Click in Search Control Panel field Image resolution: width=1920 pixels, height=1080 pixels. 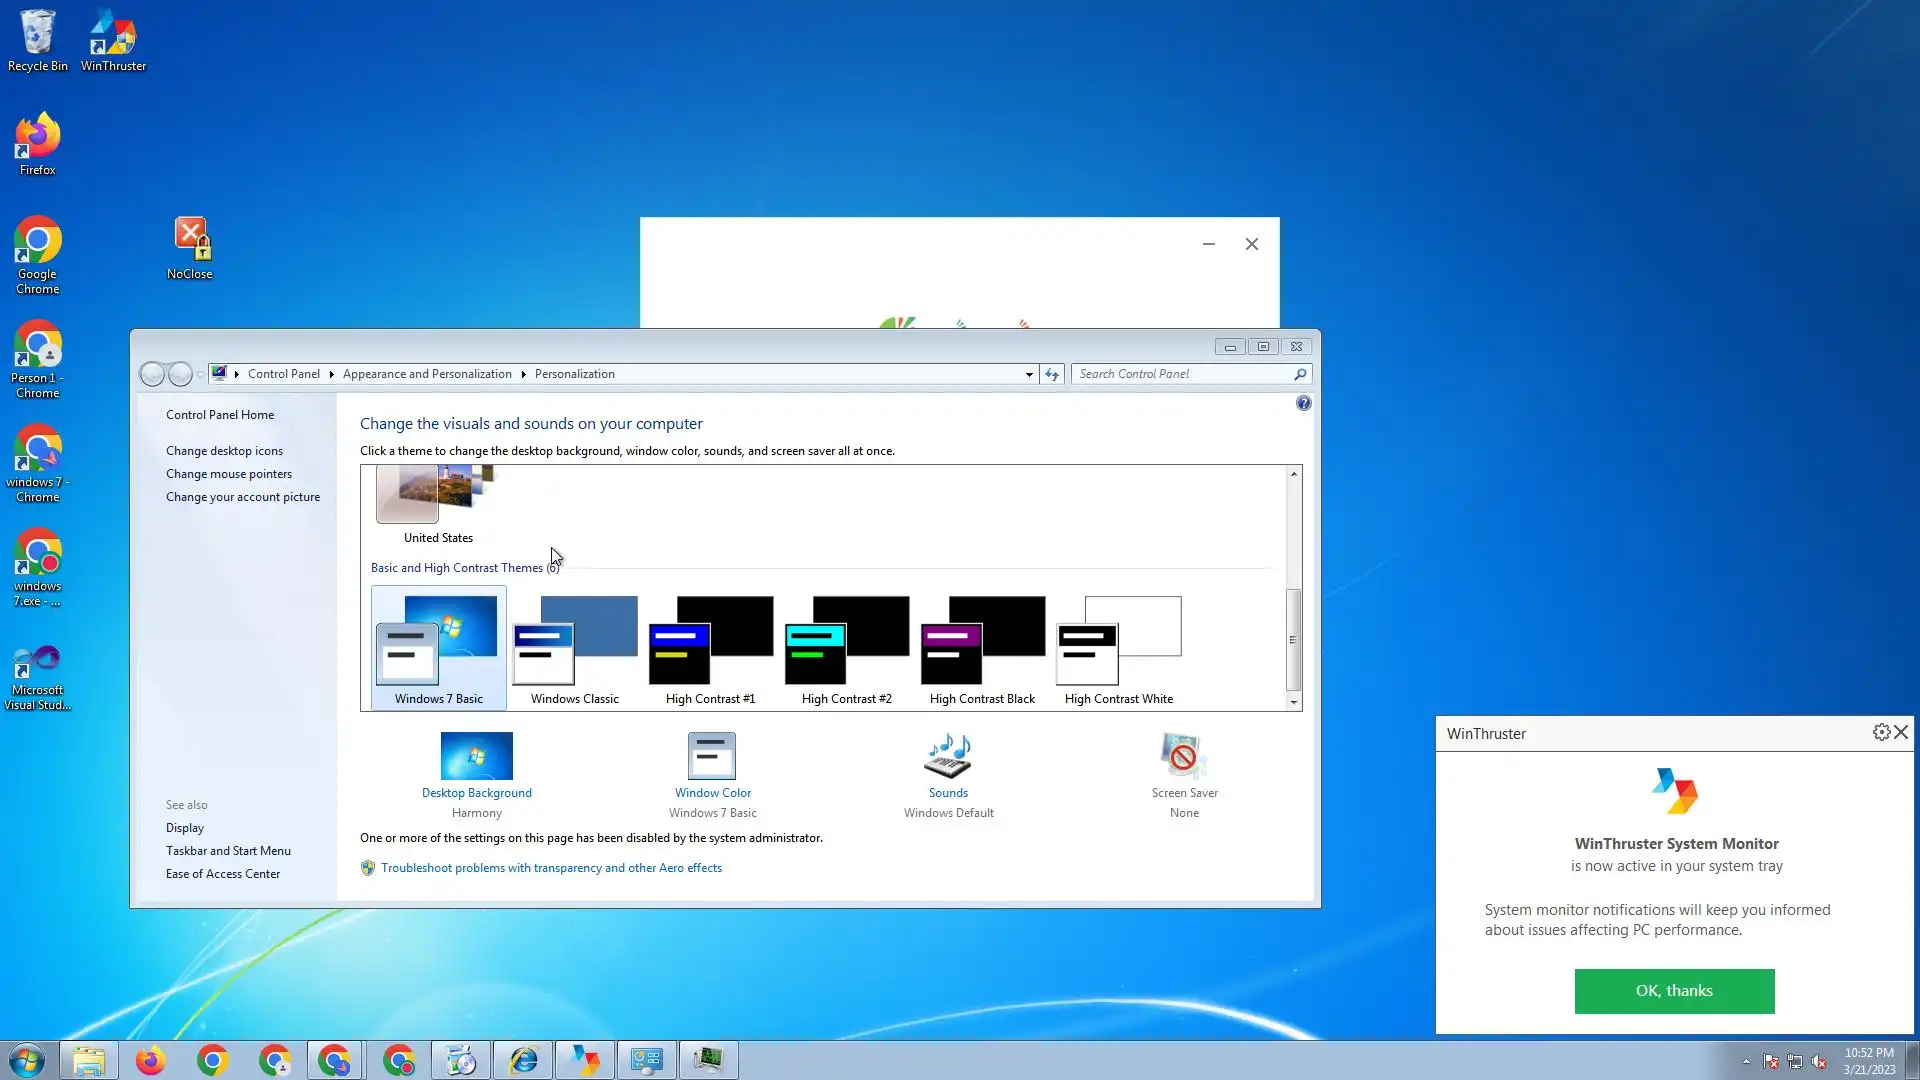coord(1180,374)
